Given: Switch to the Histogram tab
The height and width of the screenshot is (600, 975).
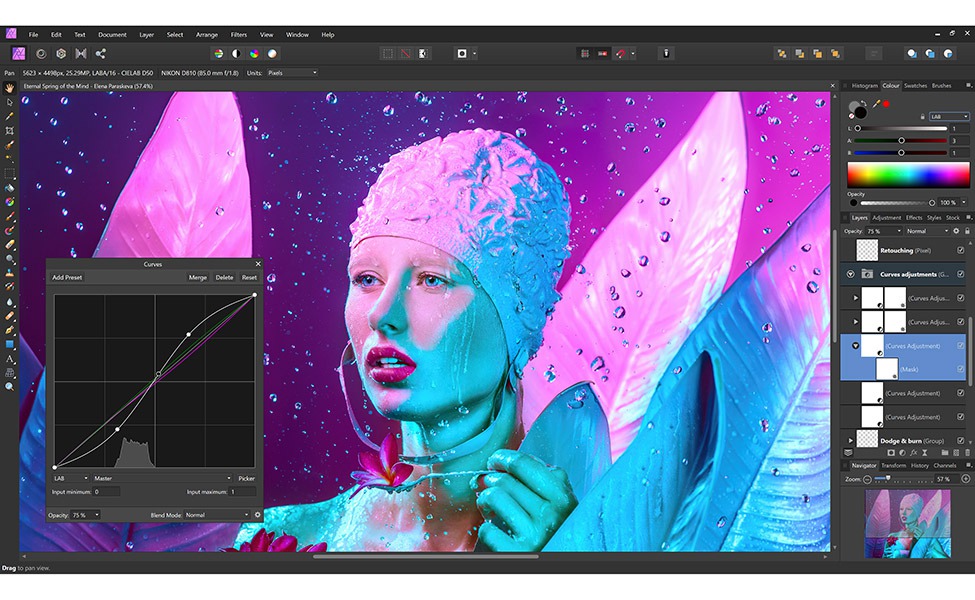Looking at the screenshot, I should (864, 86).
